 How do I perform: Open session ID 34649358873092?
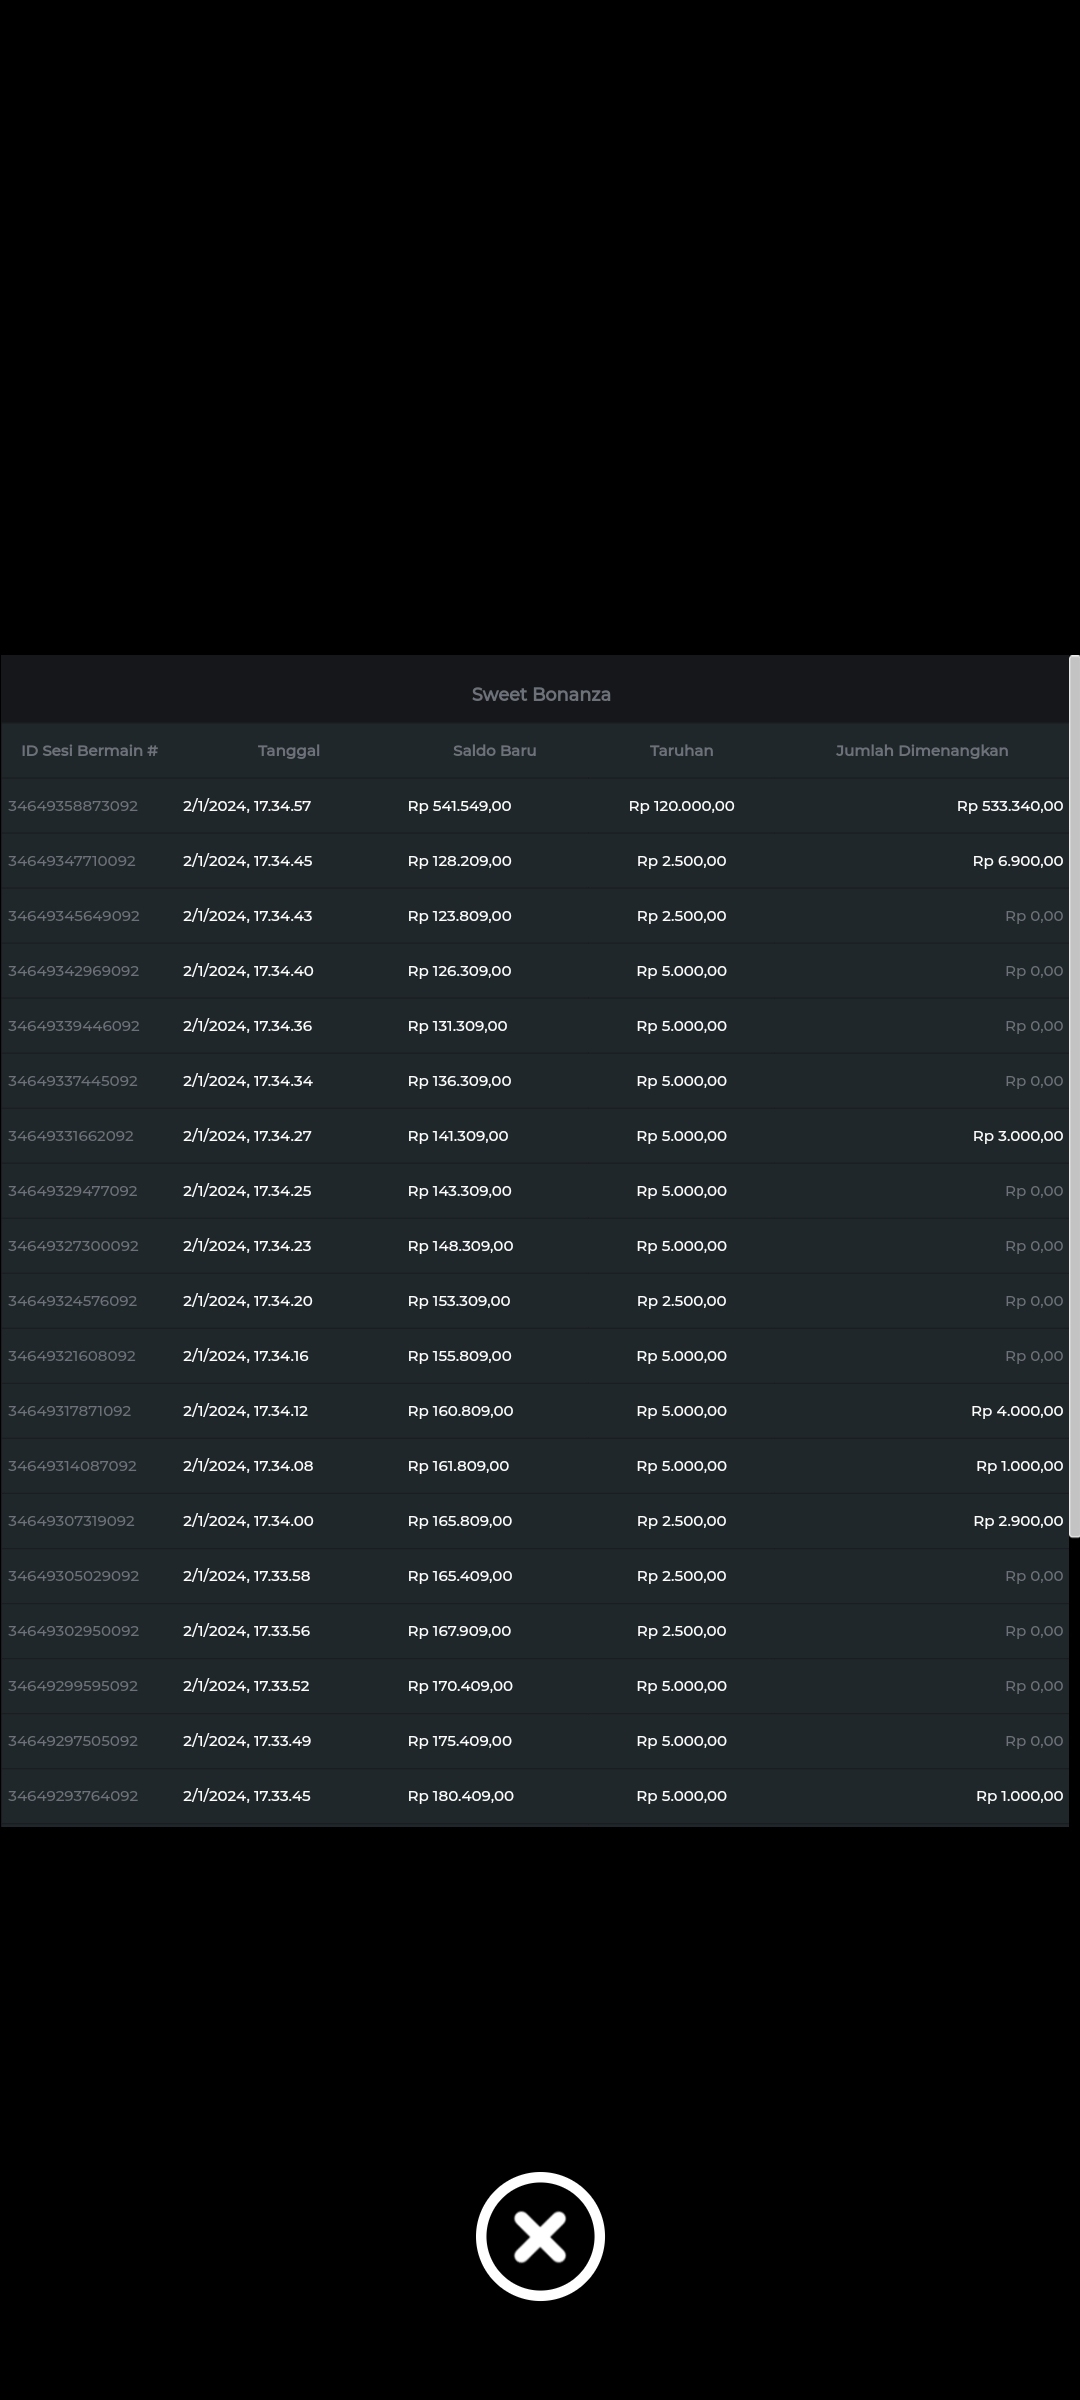[x=73, y=806]
